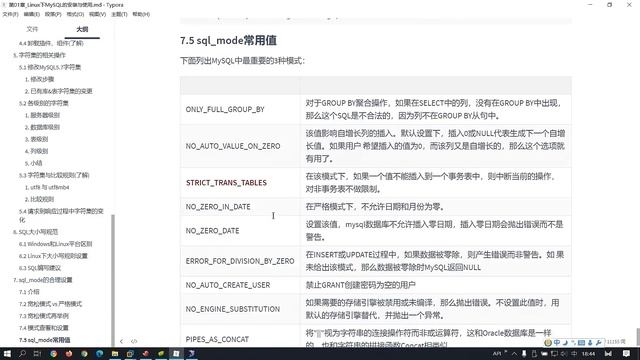Open the Windows notification center
640x360 pixels.
627,353
